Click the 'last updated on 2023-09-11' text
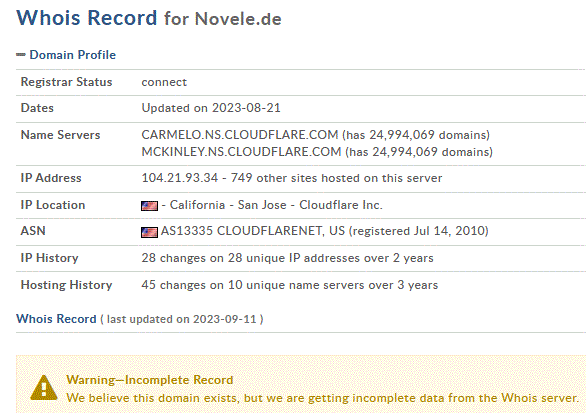587x414 pixels. point(181,319)
